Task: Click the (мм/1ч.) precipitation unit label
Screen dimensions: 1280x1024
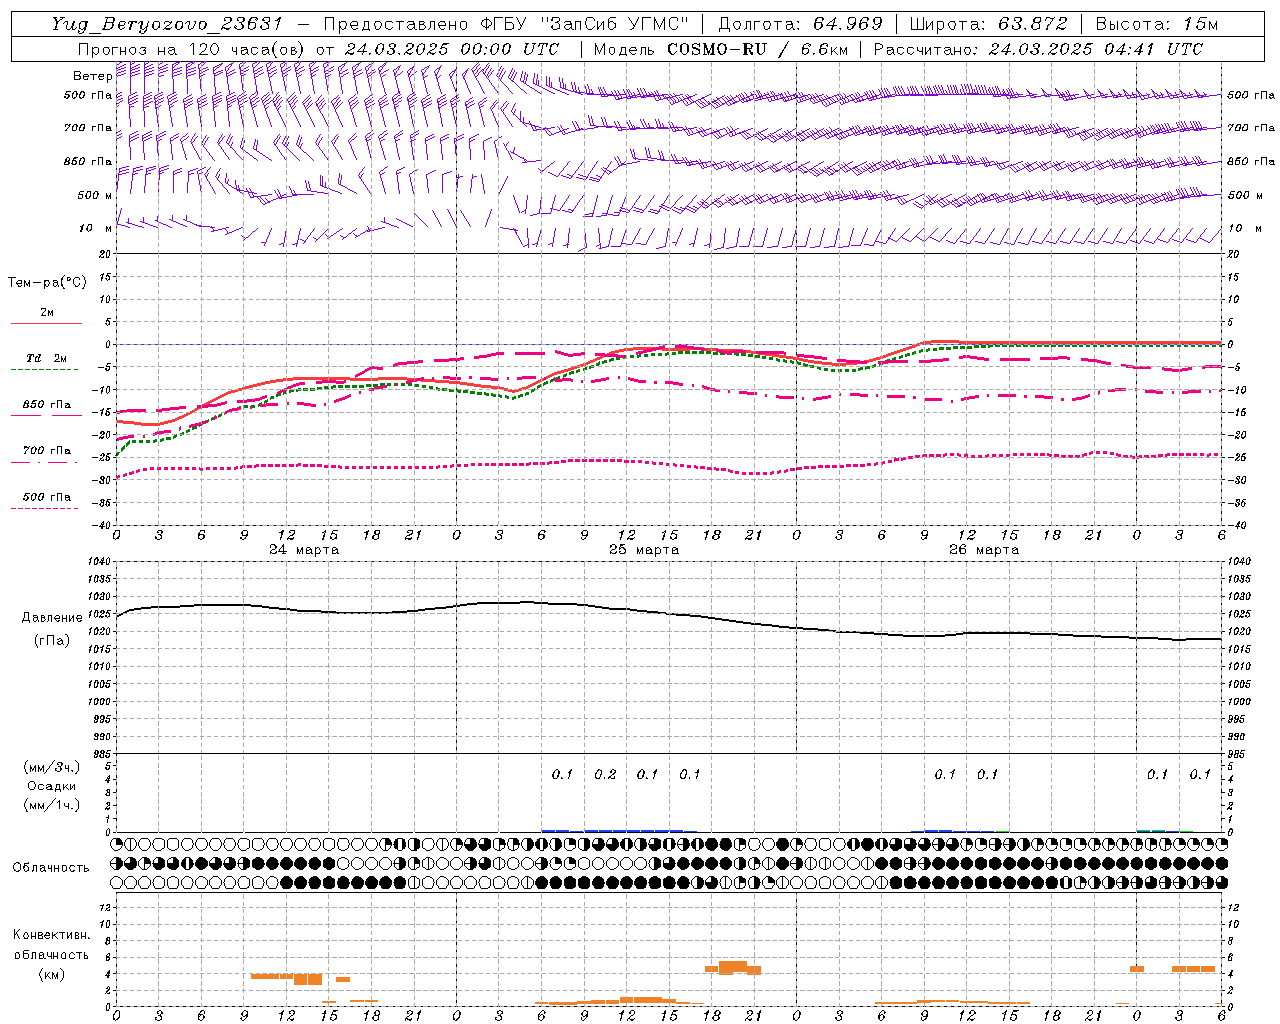Action: click(x=51, y=805)
